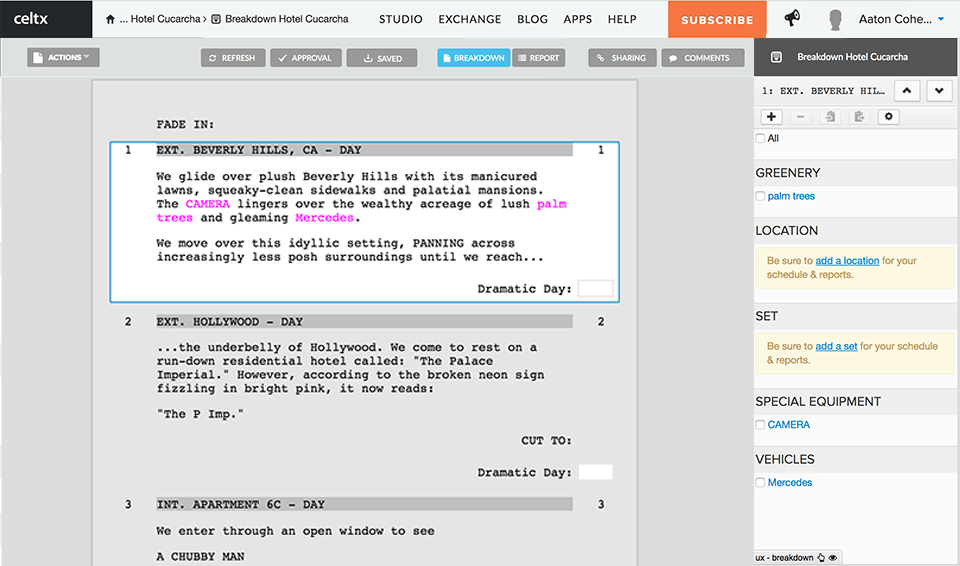
Task: Click the disabled minus remove button
Action: (800, 116)
